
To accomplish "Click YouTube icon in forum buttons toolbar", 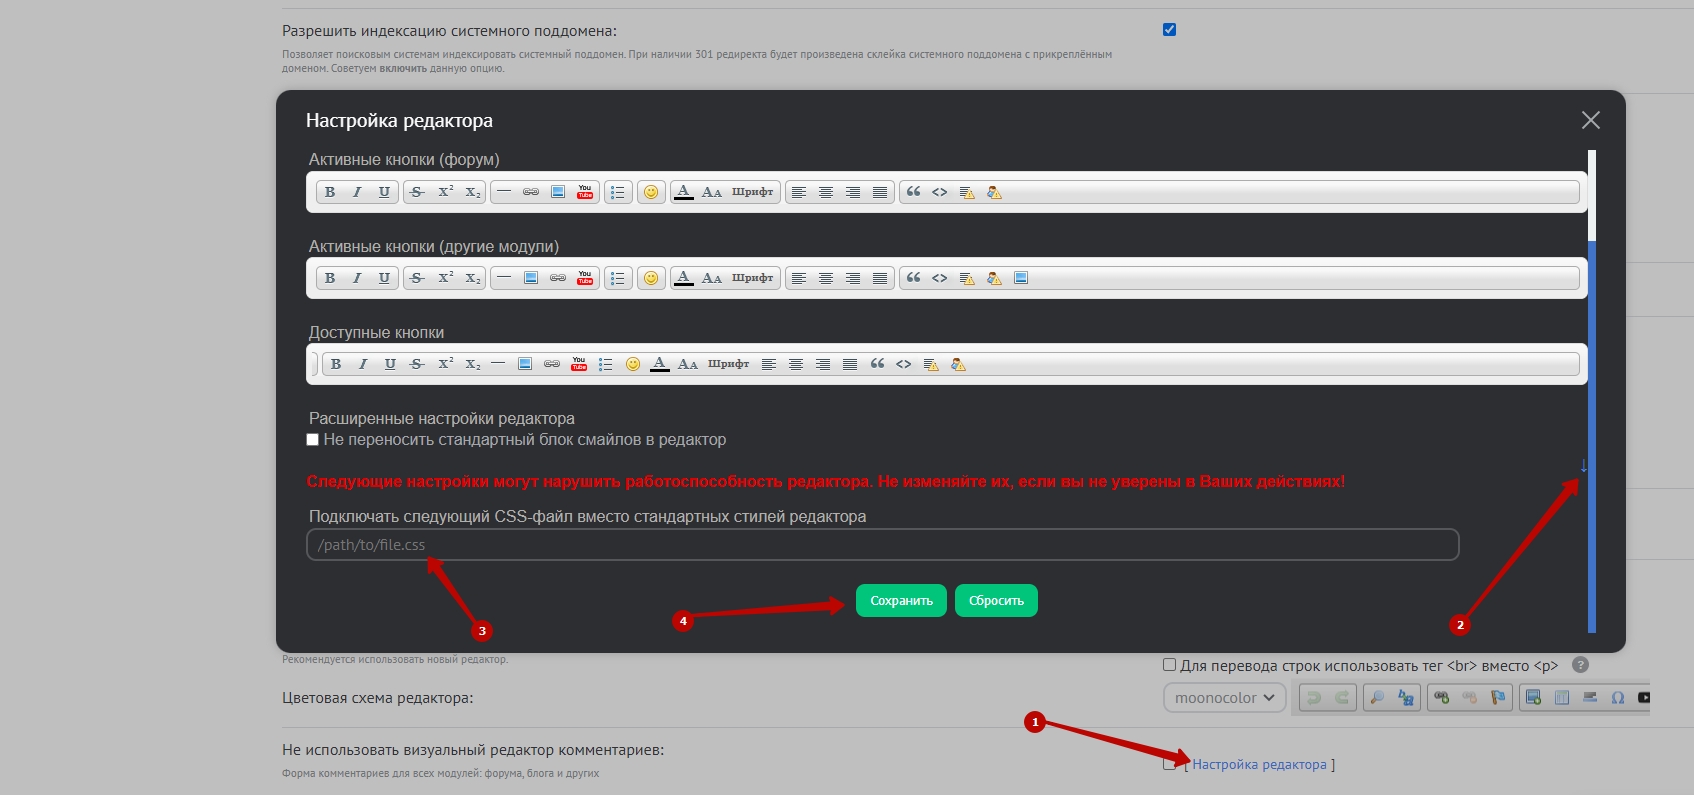I will tap(585, 192).
